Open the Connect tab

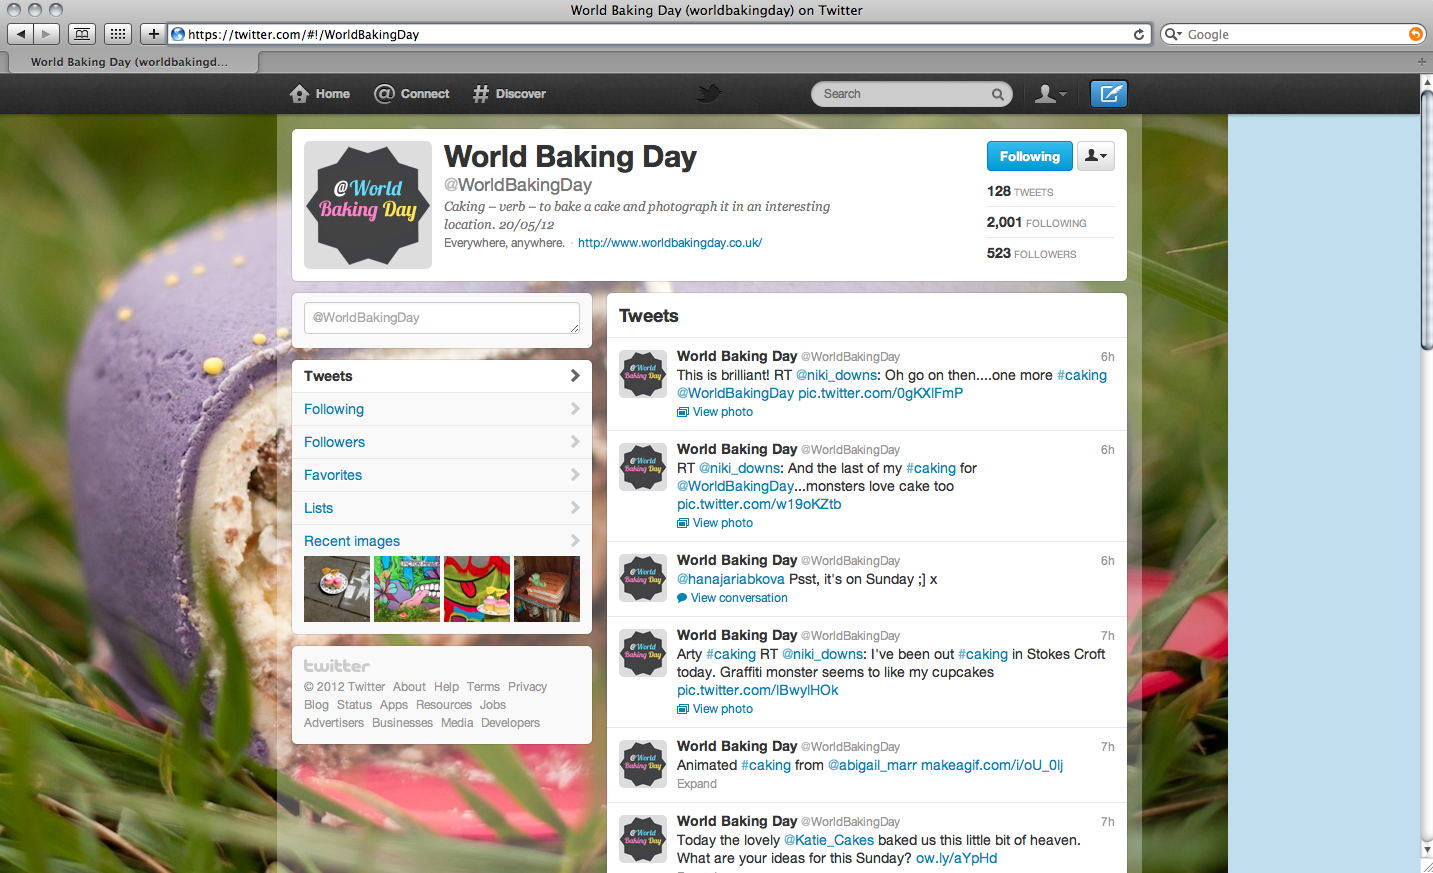pos(412,94)
